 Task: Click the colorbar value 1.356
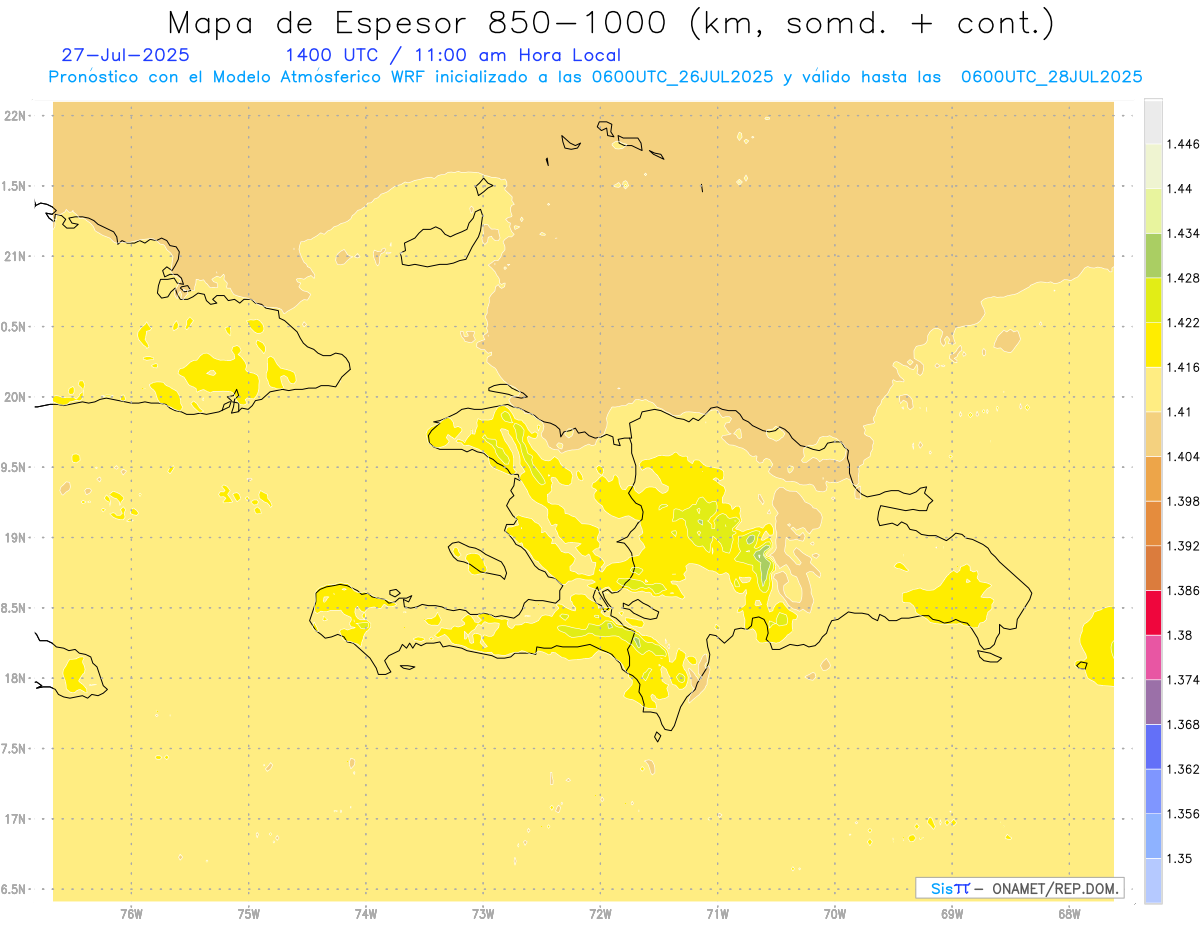point(1185,814)
